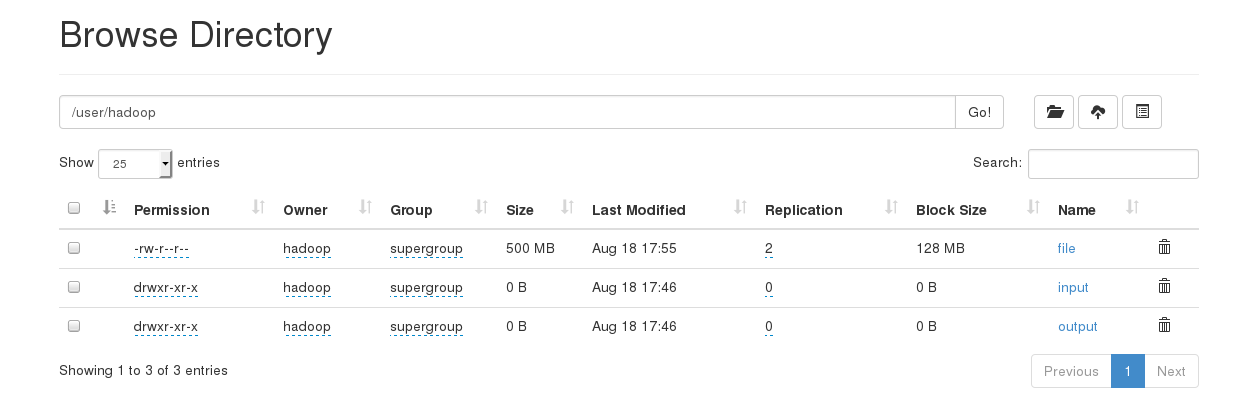Delete the input directory with trash icon
Image resolution: width=1235 pixels, height=401 pixels.
(1164, 287)
